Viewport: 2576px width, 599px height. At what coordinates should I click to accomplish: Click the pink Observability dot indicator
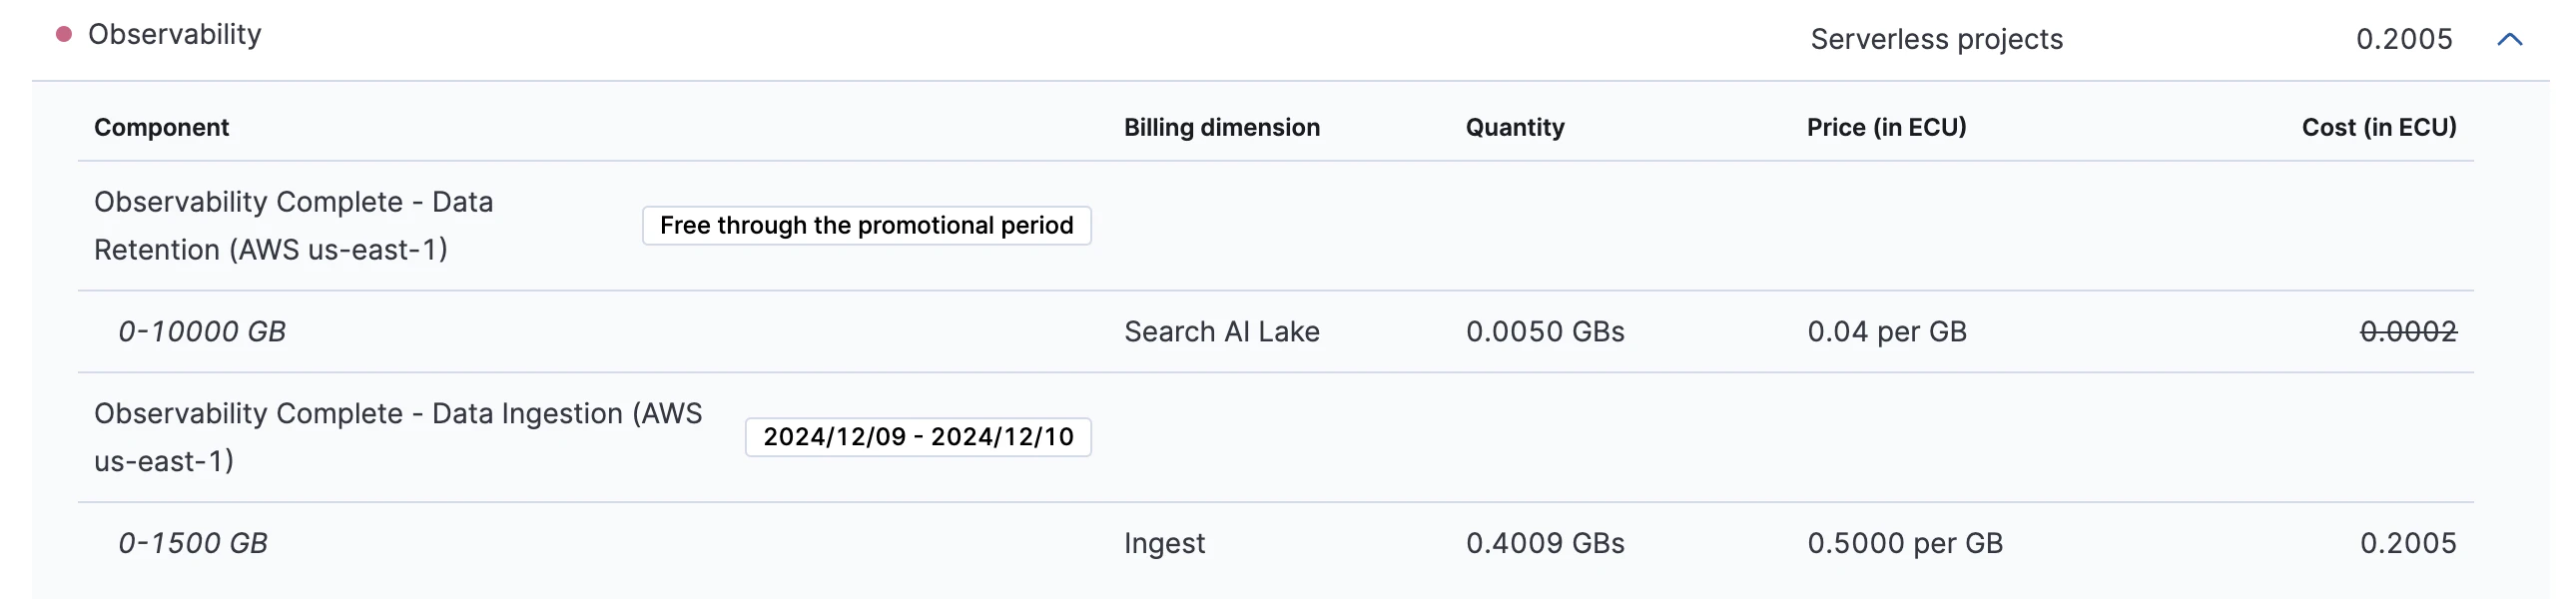click(x=64, y=34)
